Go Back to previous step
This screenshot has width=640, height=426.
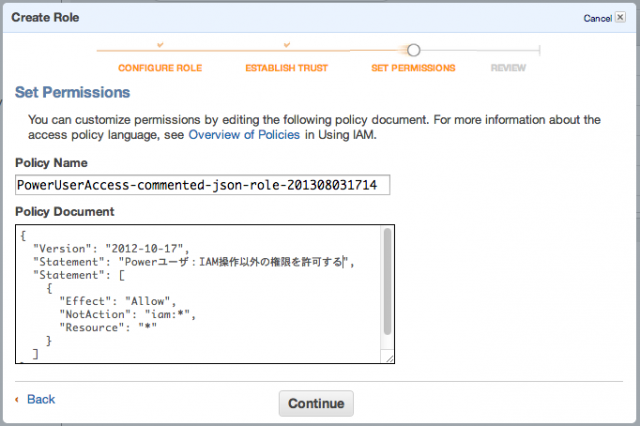coord(41,399)
